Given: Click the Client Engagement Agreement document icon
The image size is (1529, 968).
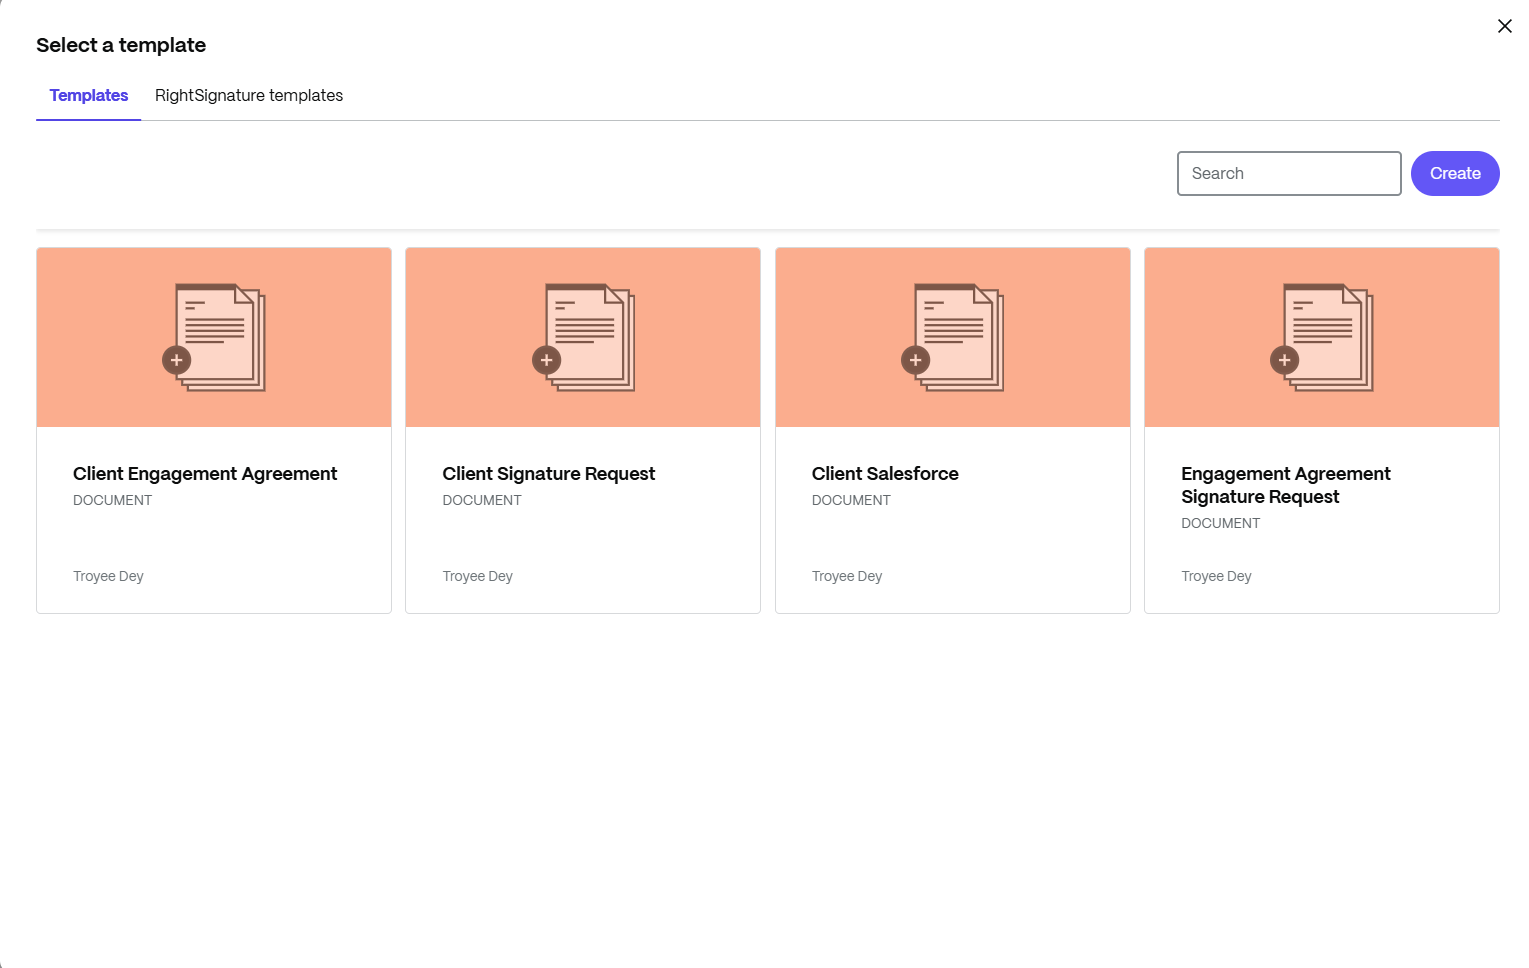Looking at the screenshot, I should click(x=214, y=337).
